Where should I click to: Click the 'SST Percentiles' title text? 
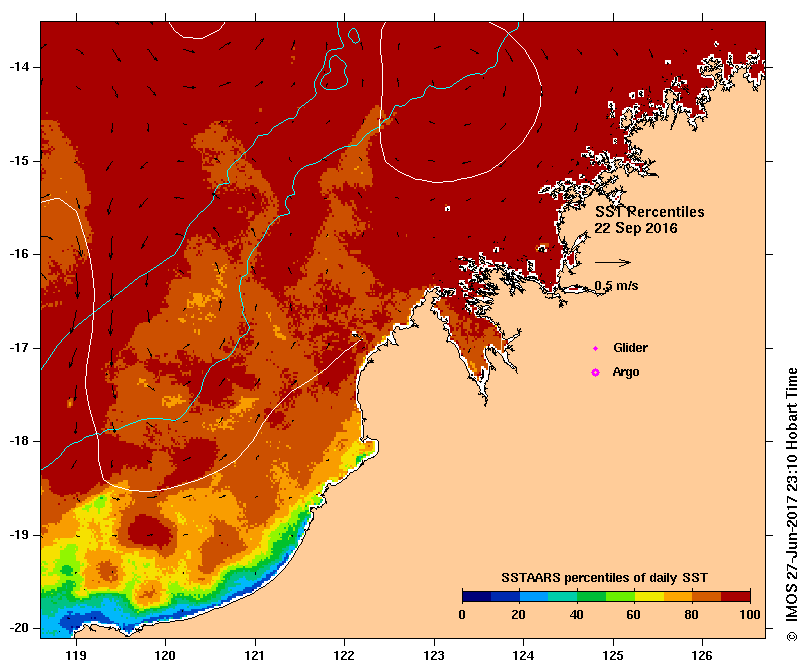[x=650, y=212]
